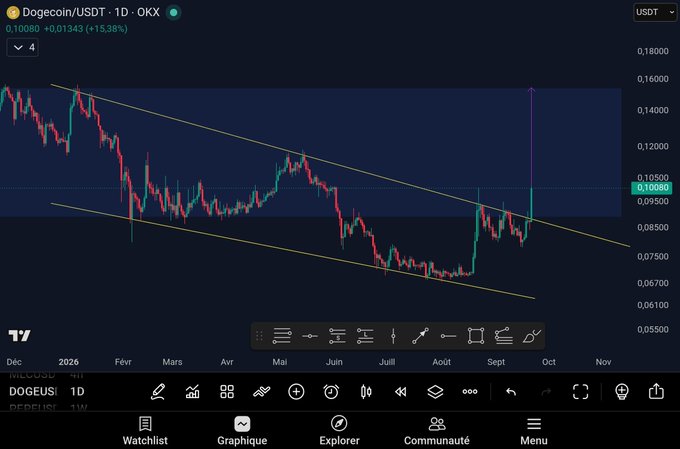Tap the Sept label on the time axis
This screenshot has width=680, height=449.
pos(496,362)
